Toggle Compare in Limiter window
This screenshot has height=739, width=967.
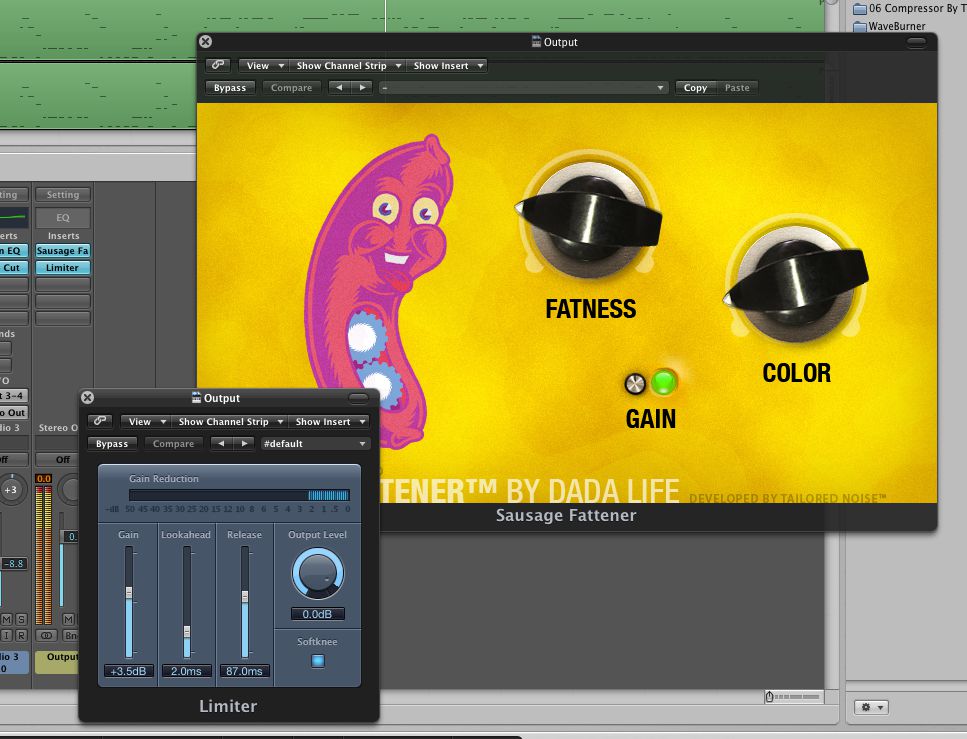tap(173, 444)
